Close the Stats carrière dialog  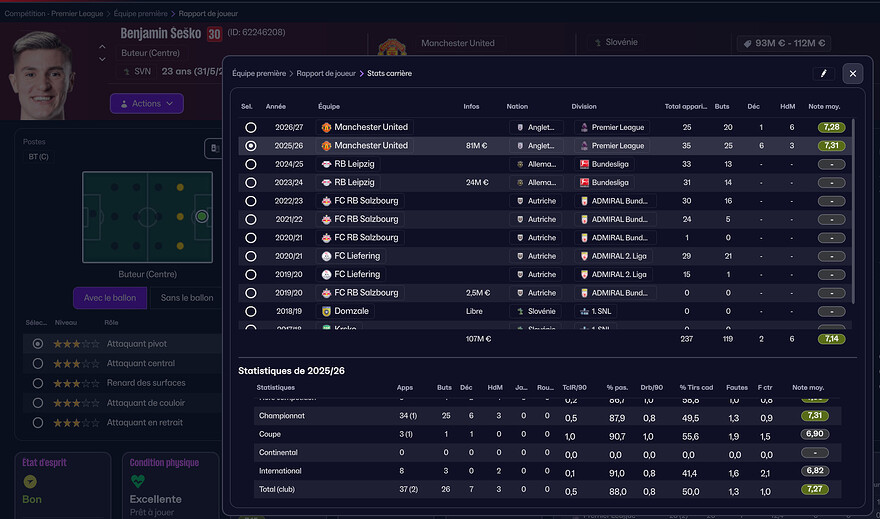click(852, 73)
